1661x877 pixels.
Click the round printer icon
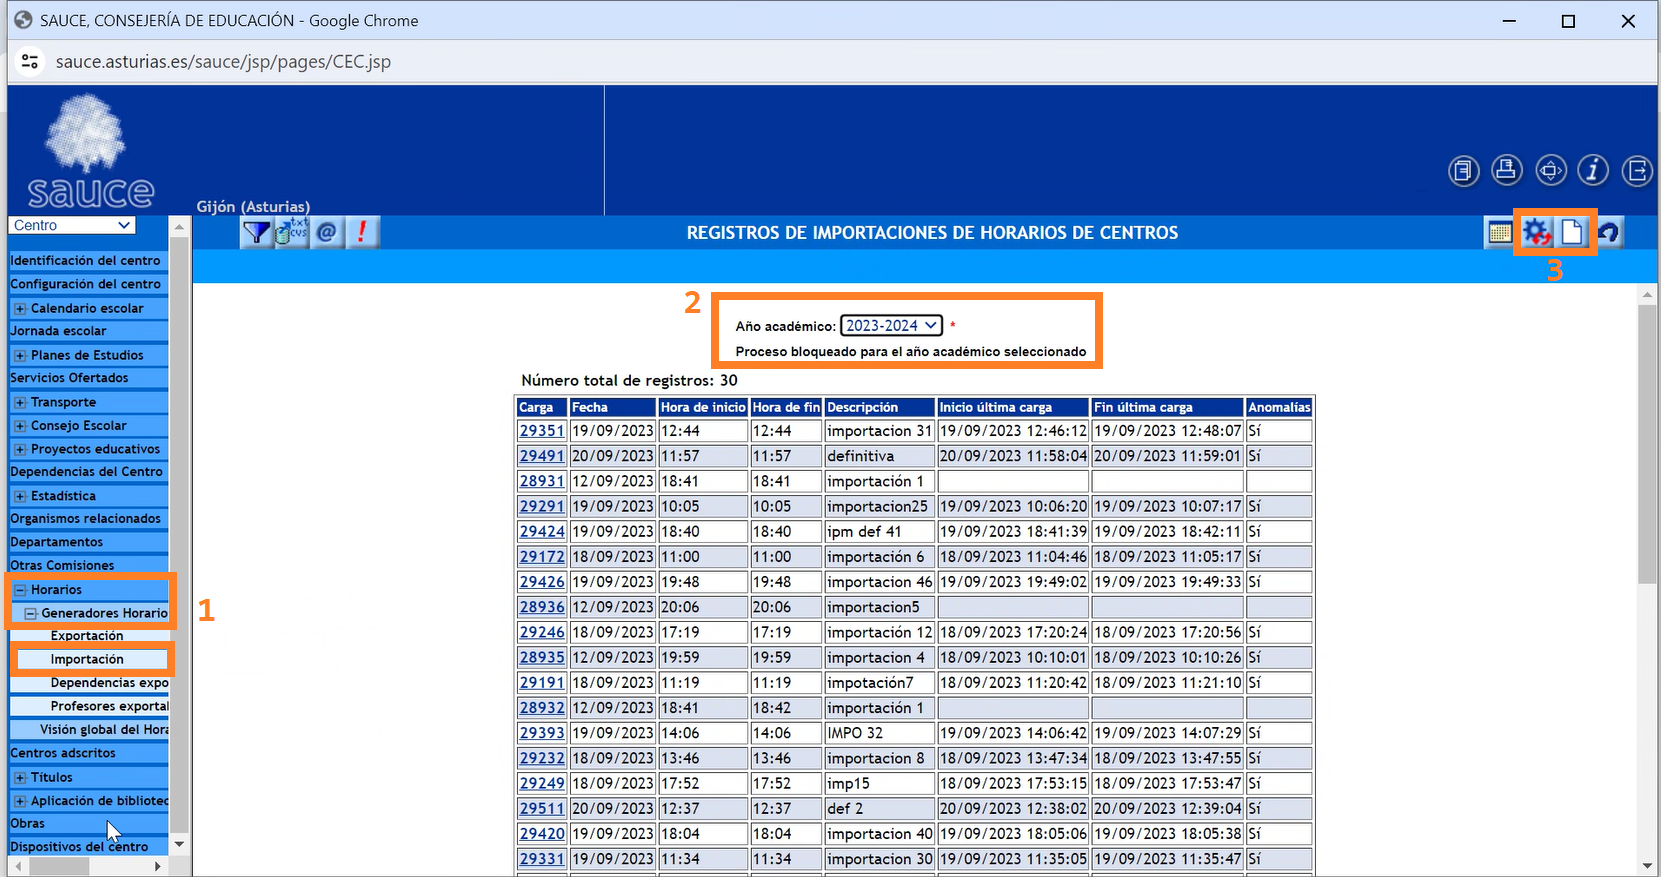tap(1507, 171)
